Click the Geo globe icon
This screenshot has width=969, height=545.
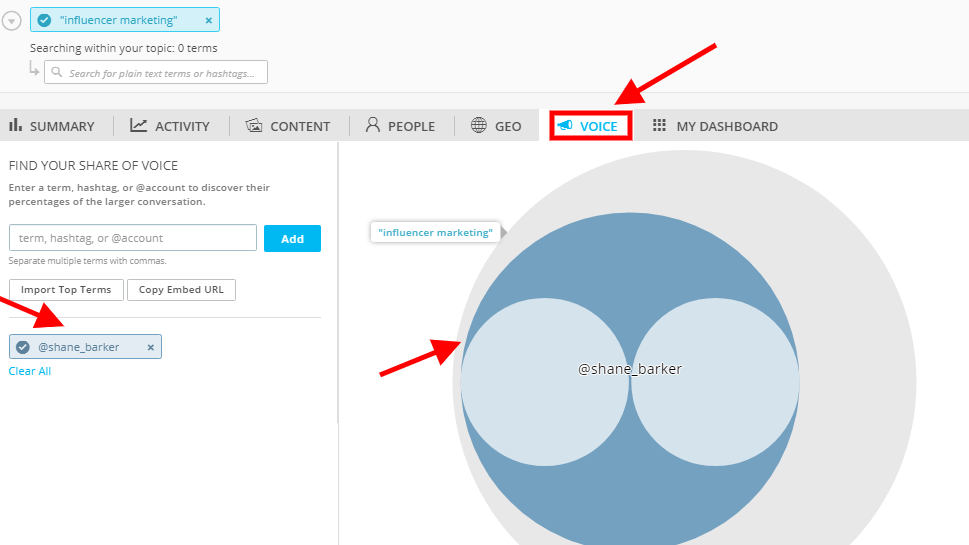pos(479,126)
